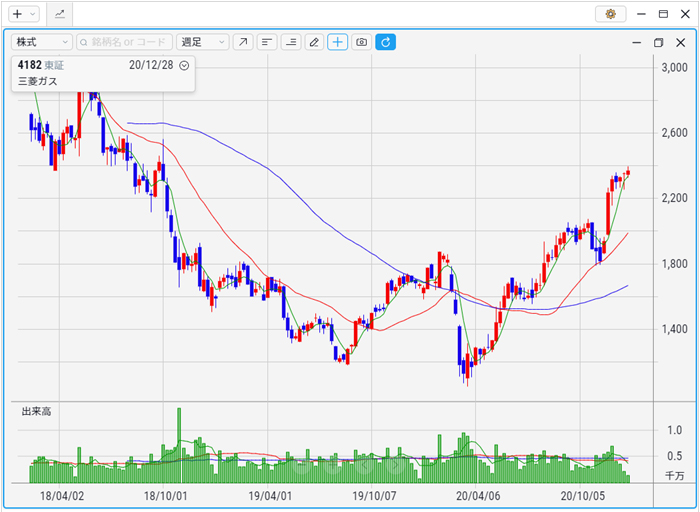Click the left-aligned lines icon
The height and width of the screenshot is (512, 700).
click(267, 42)
